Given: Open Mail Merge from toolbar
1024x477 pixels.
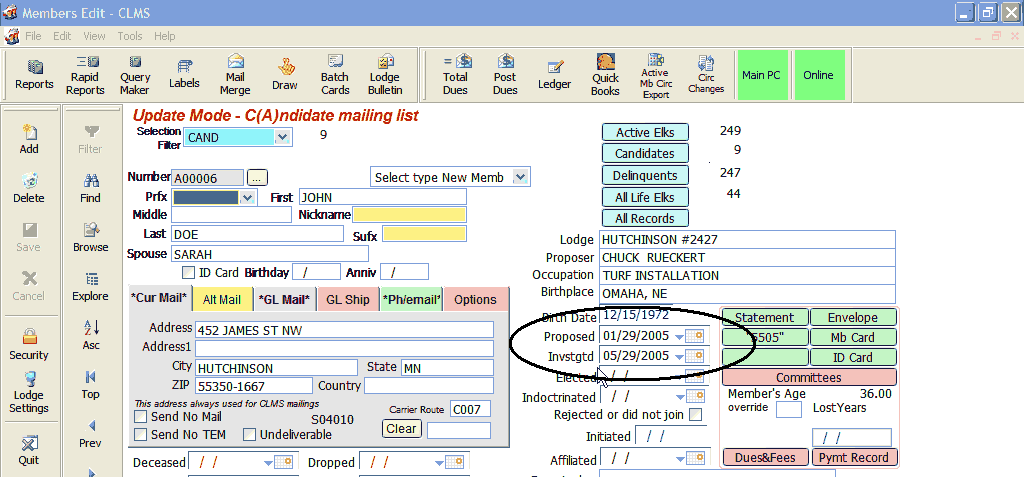Looking at the screenshot, I should click(x=235, y=74).
